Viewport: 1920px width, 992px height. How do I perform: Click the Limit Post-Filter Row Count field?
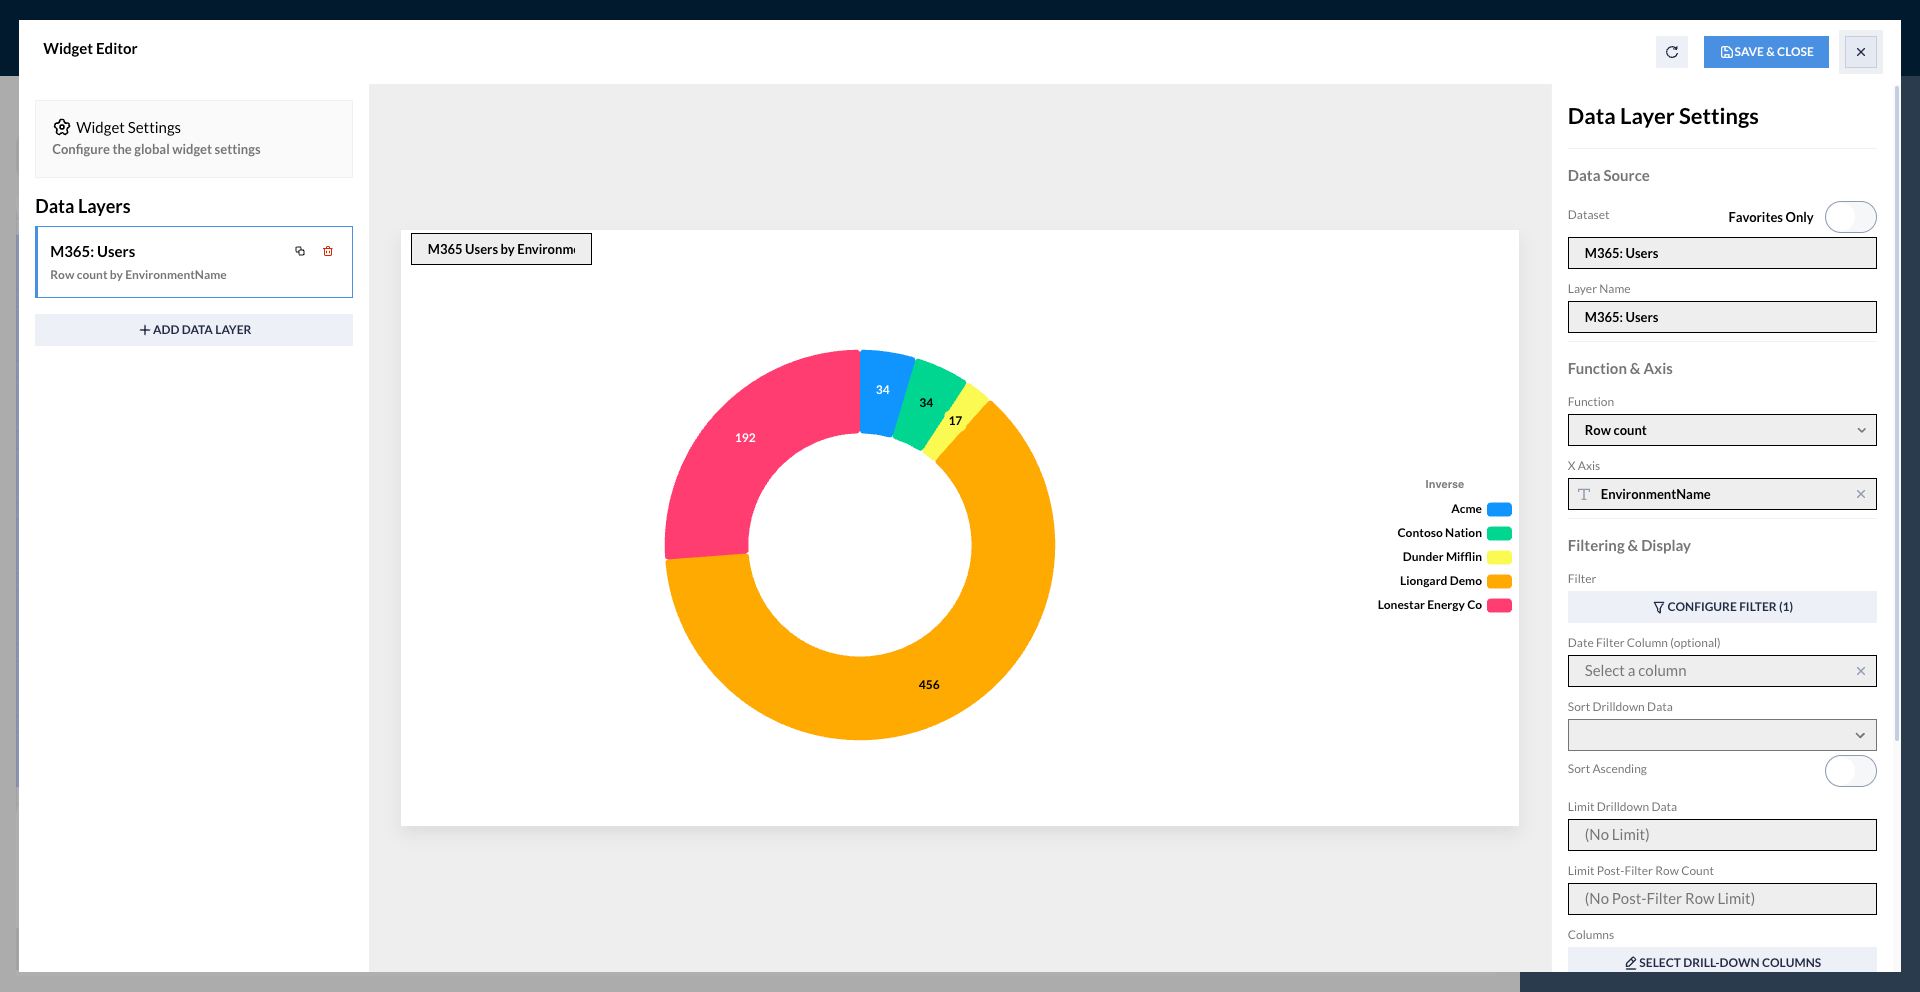(1722, 899)
